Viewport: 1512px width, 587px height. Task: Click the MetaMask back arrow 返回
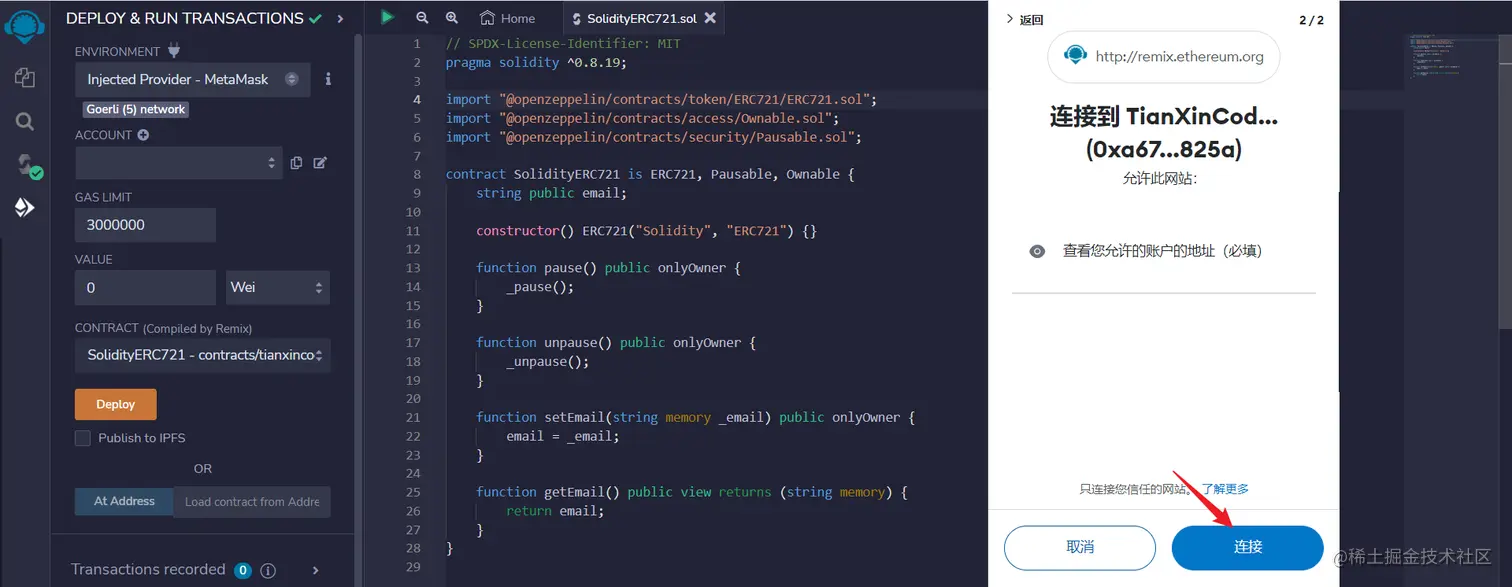pyautogui.click(x=1024, y=20)
